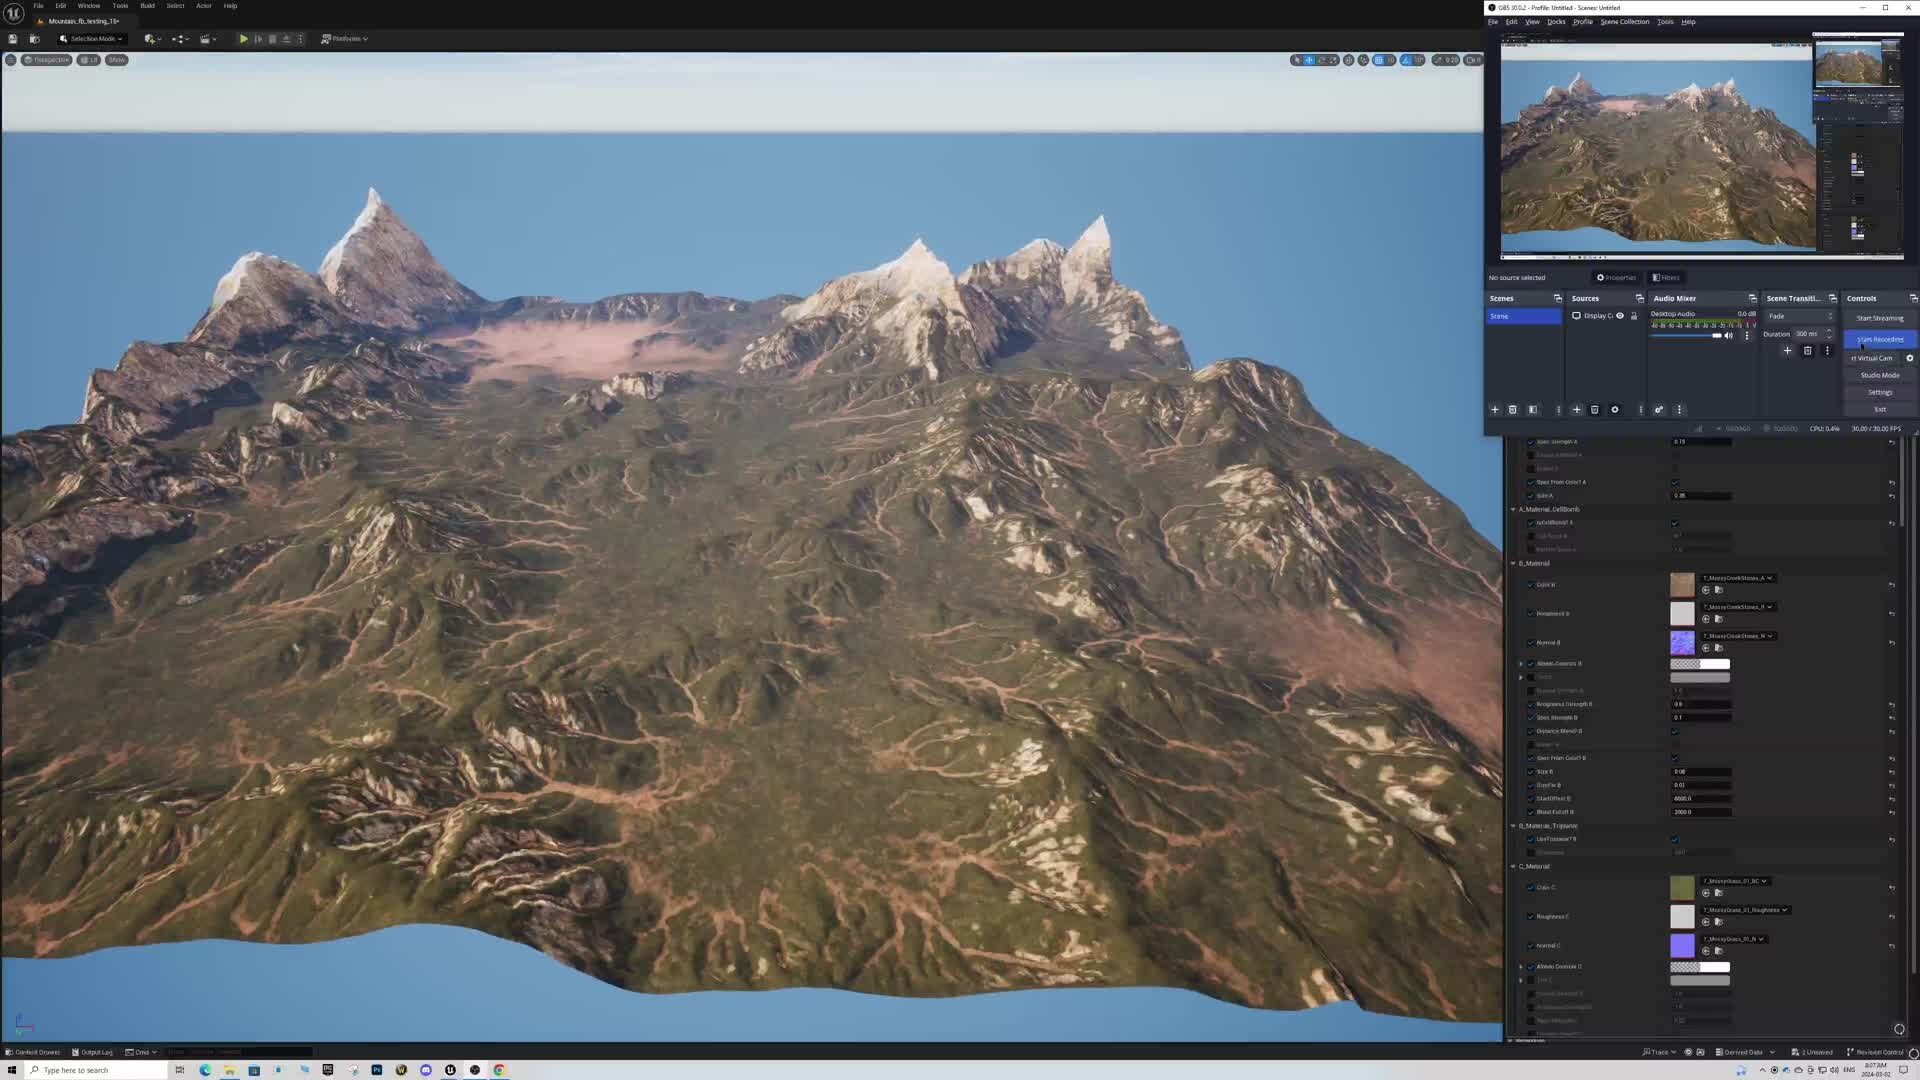Open the Cinematics clapperboard icon
Viewport: 1920px width, 1080px height.
pyautogui.click(x=205, y=38)
